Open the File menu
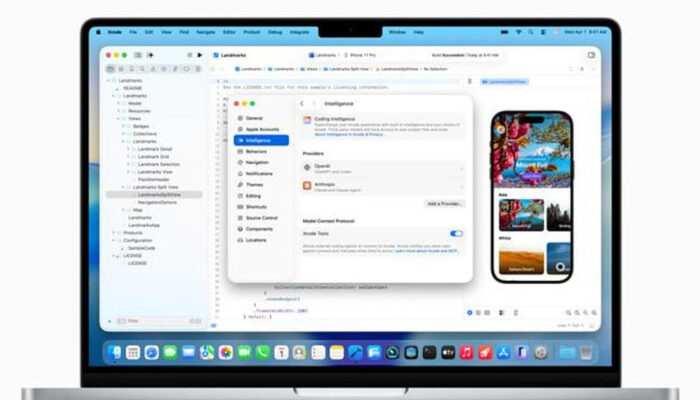The width and height of the screenshot is (700, 400). pyautogui.click(x=133, y=32)
